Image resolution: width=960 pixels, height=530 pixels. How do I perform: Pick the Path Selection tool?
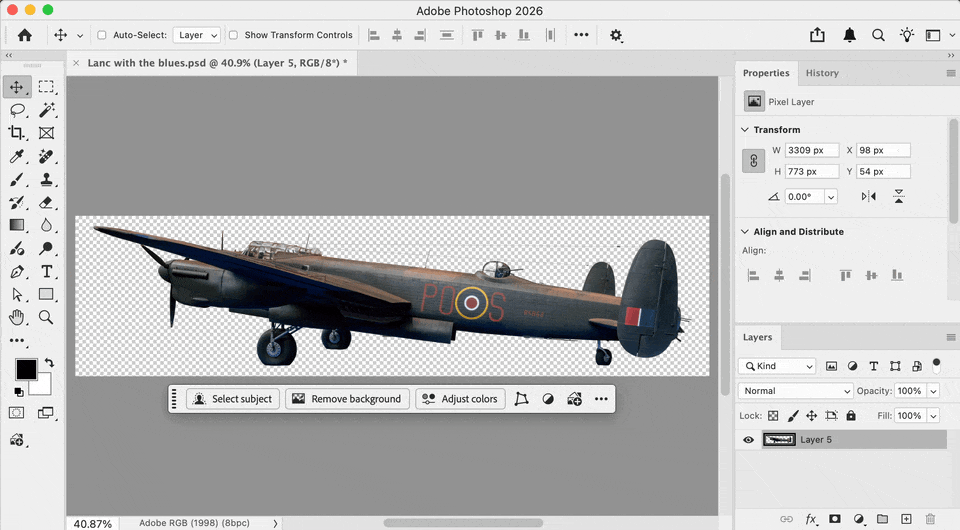click(x=17, y=294)
